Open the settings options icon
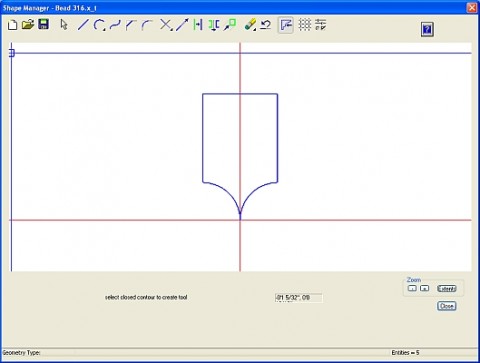The image size is (480, 363). coord(321,25)
